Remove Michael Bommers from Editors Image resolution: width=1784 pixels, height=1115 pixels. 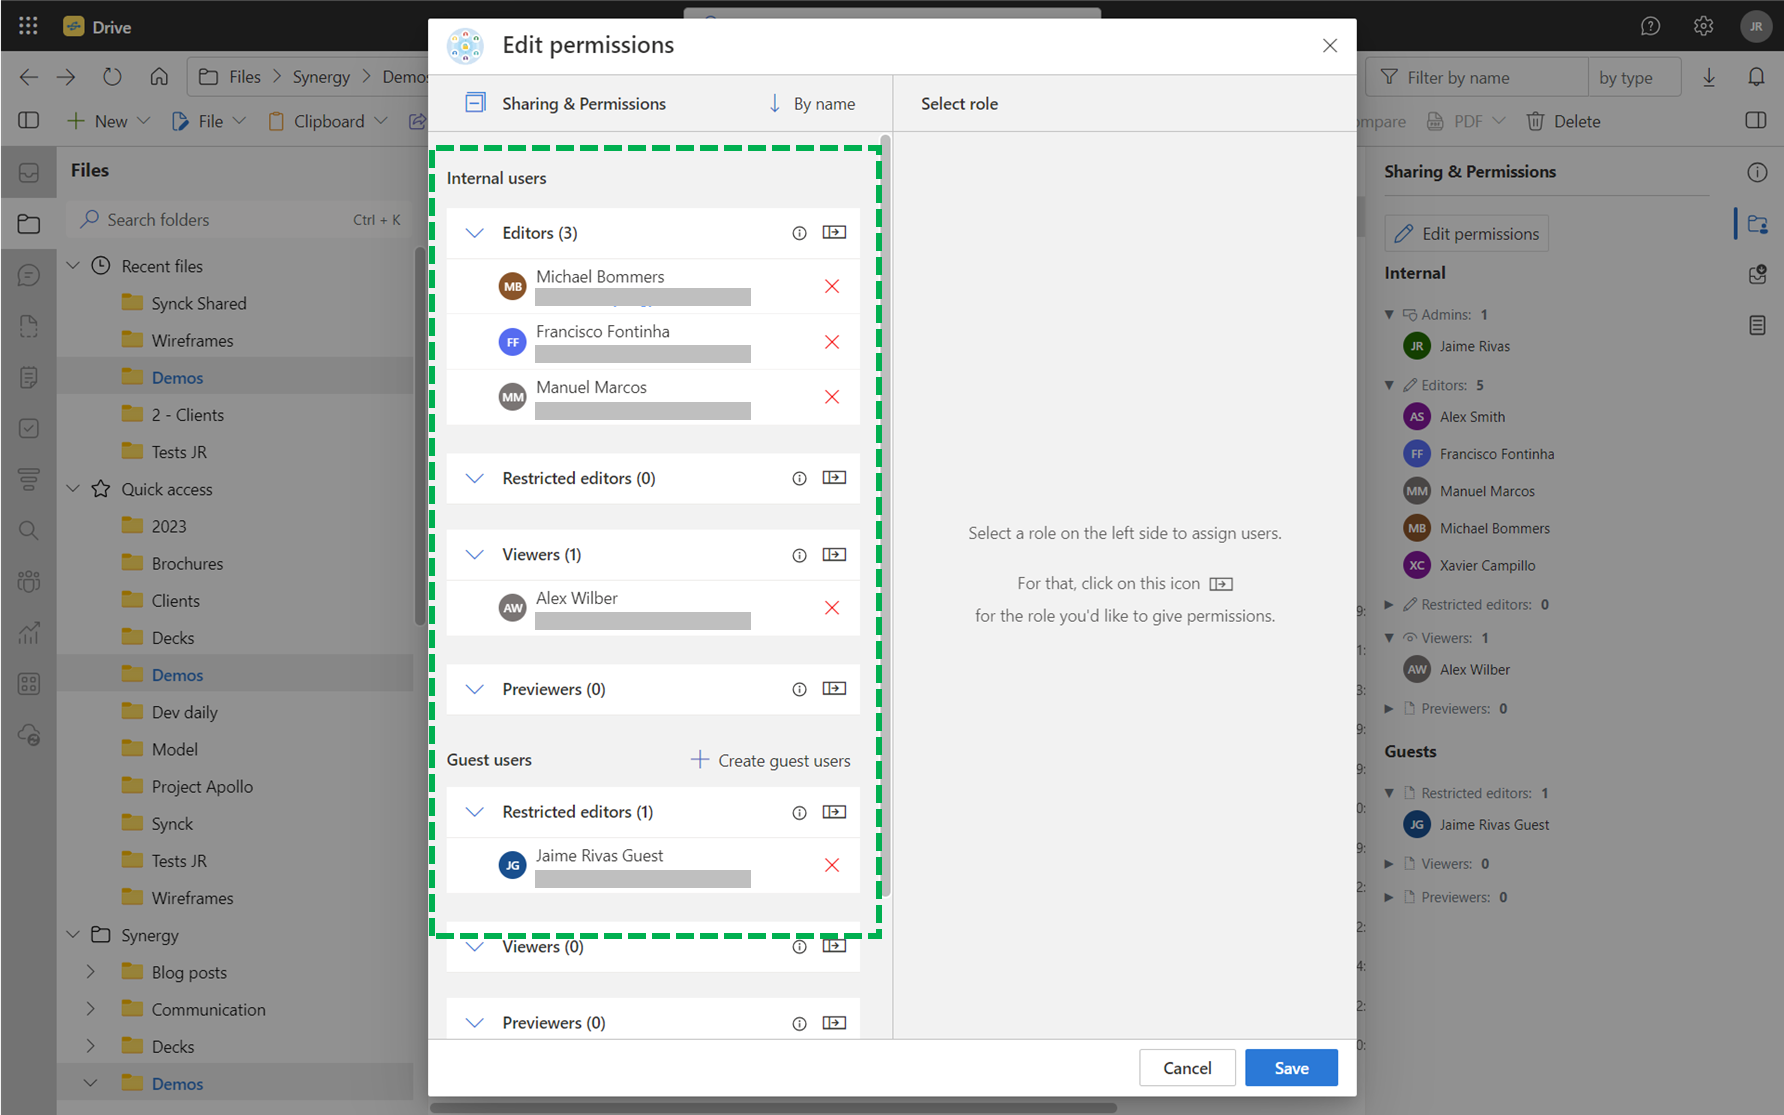[x=831, y=286]
